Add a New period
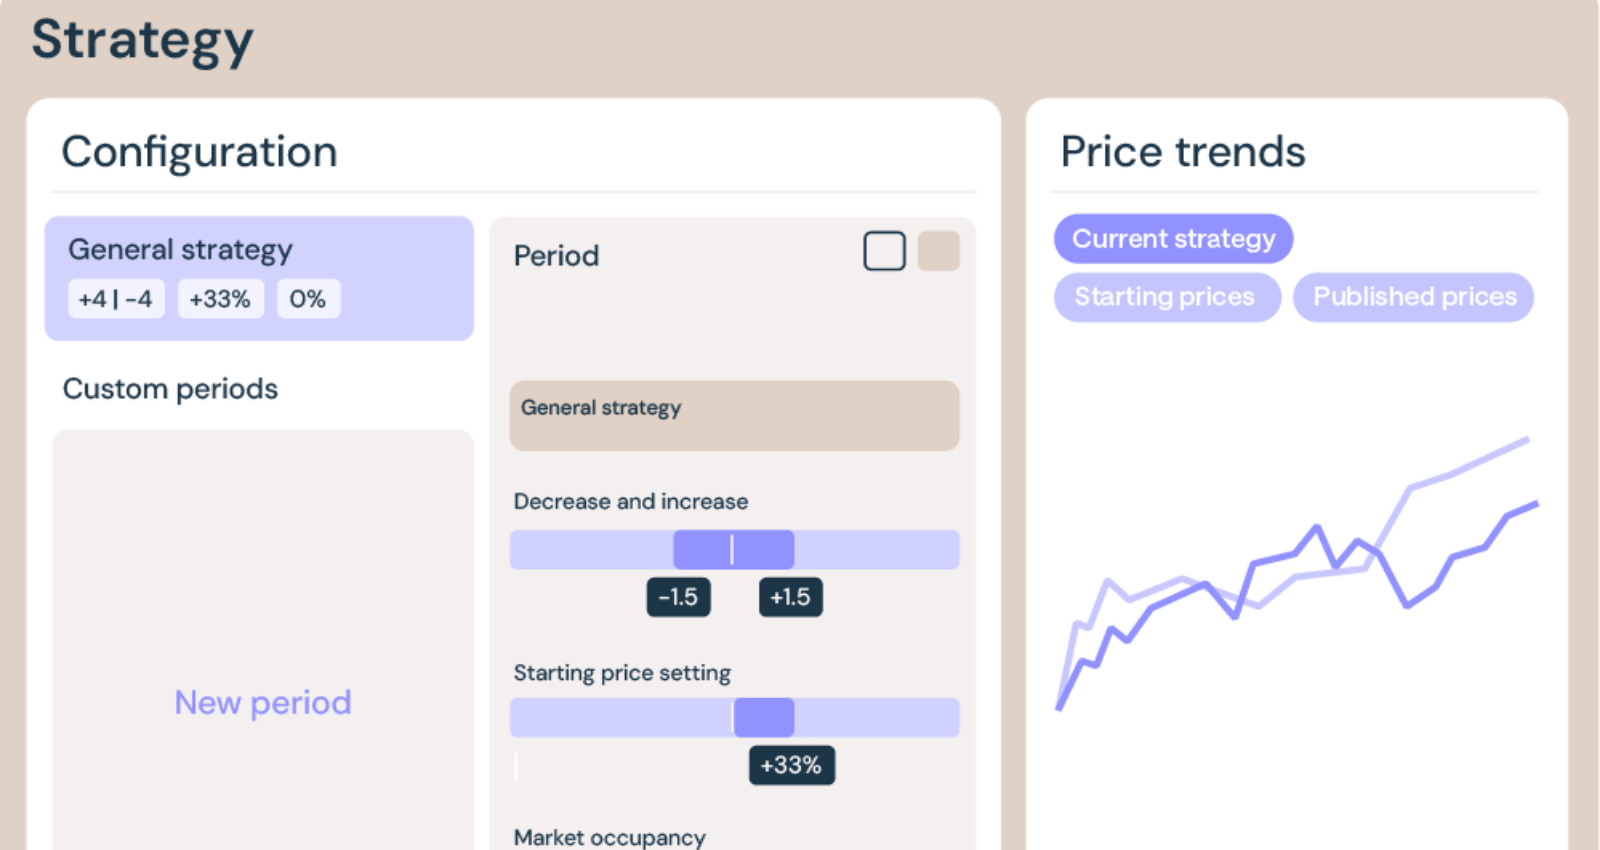This screenshot has width=1600, height=850. point(263,703)
